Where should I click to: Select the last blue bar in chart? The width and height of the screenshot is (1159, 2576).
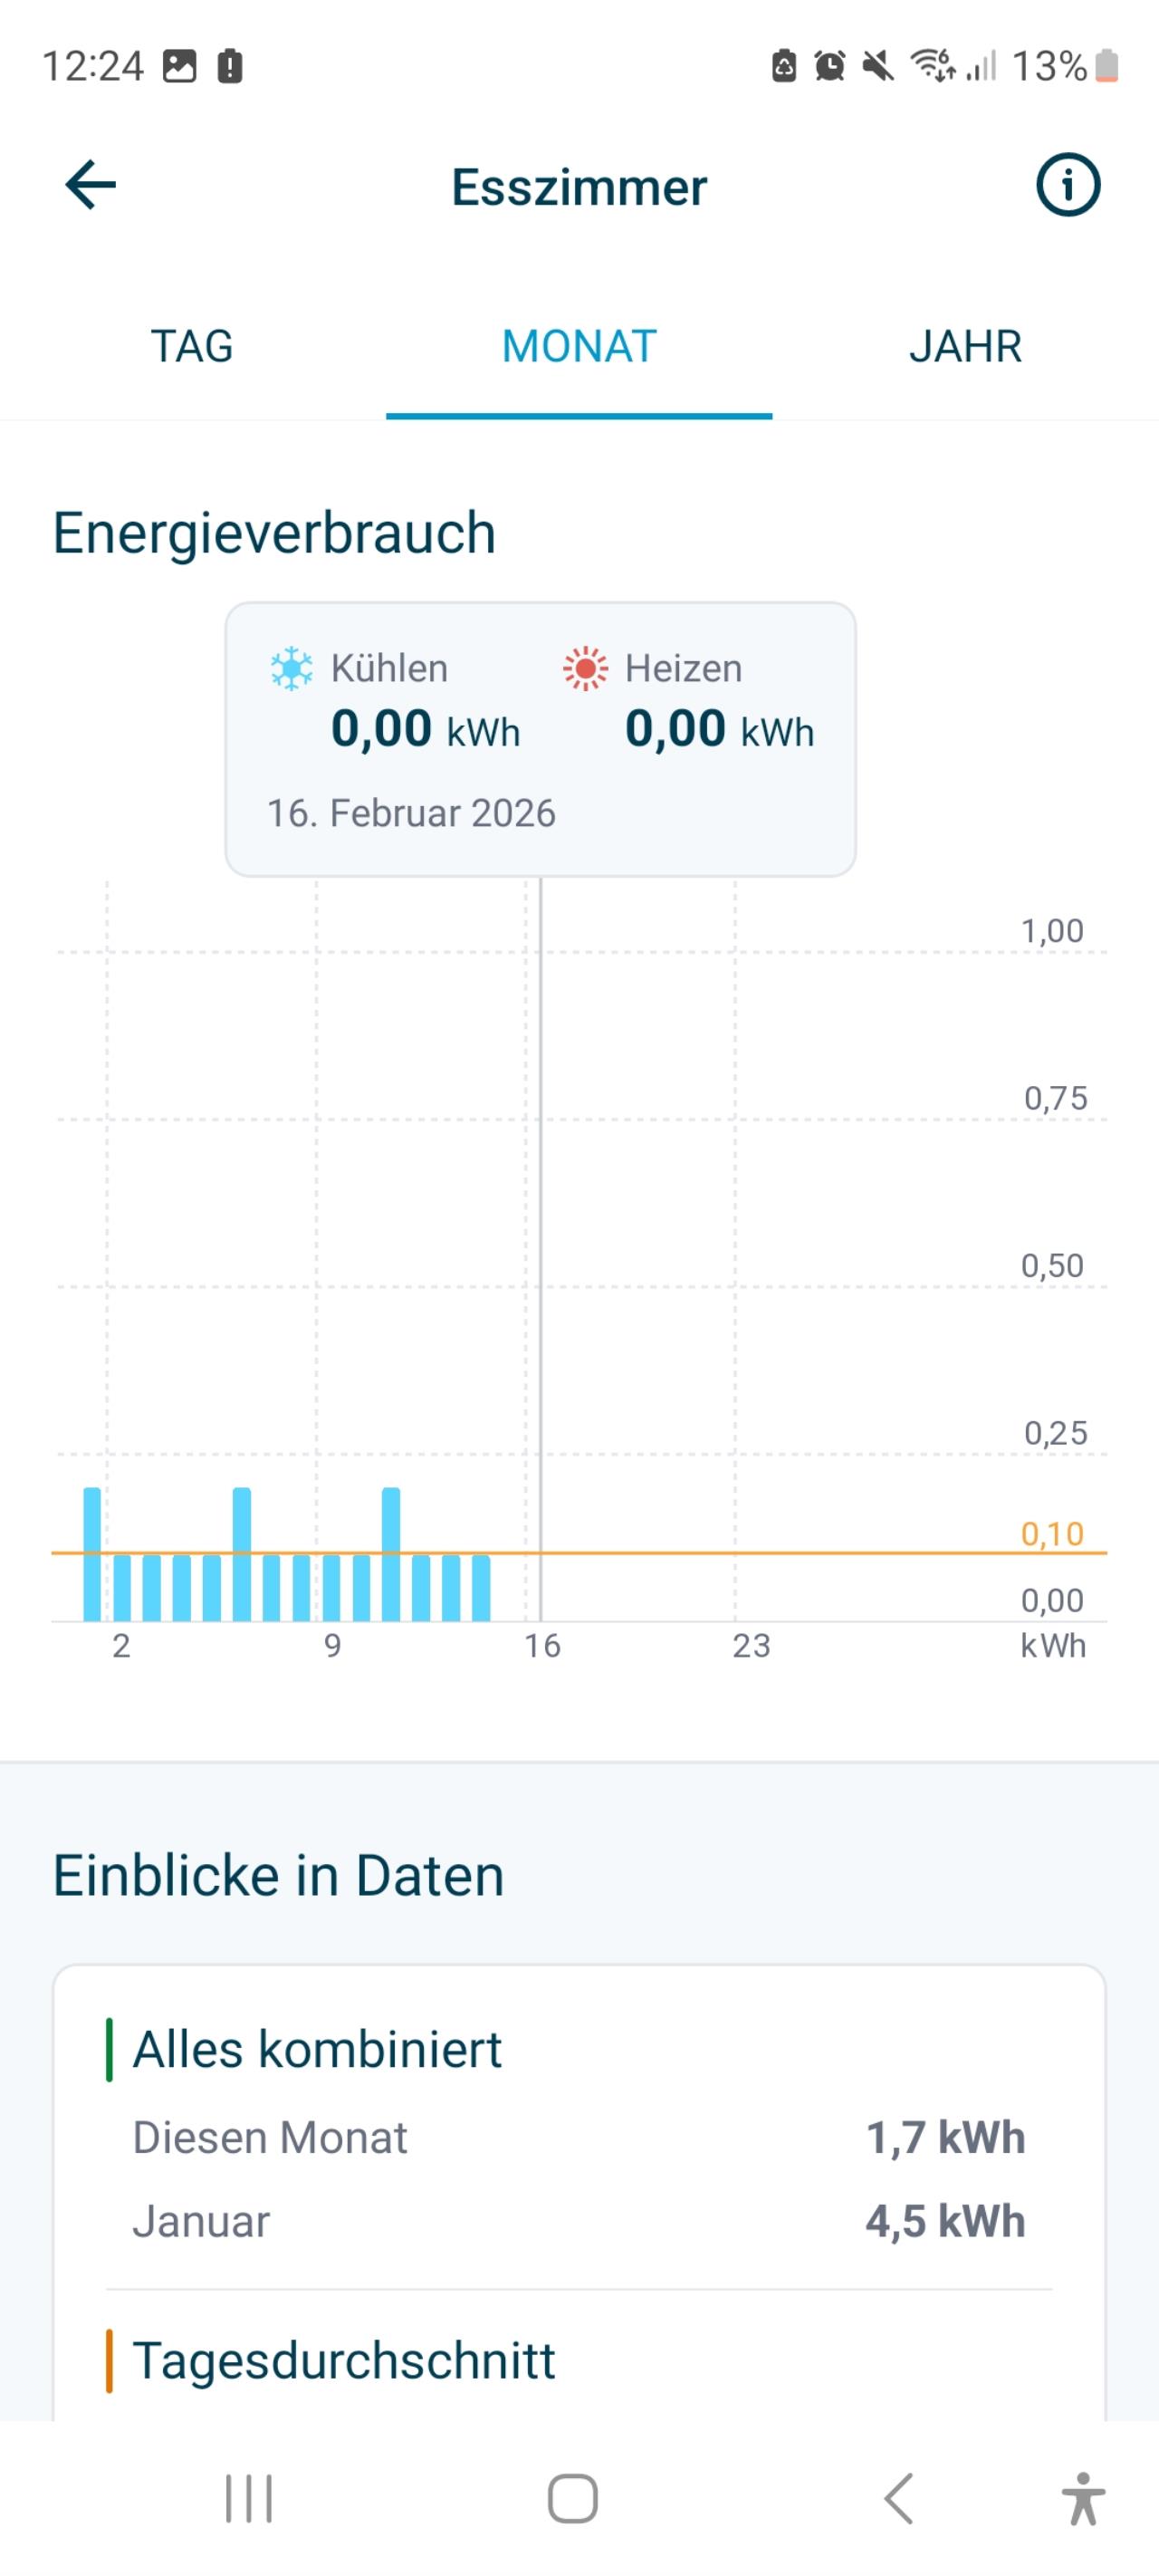[x=481, y=1588]
